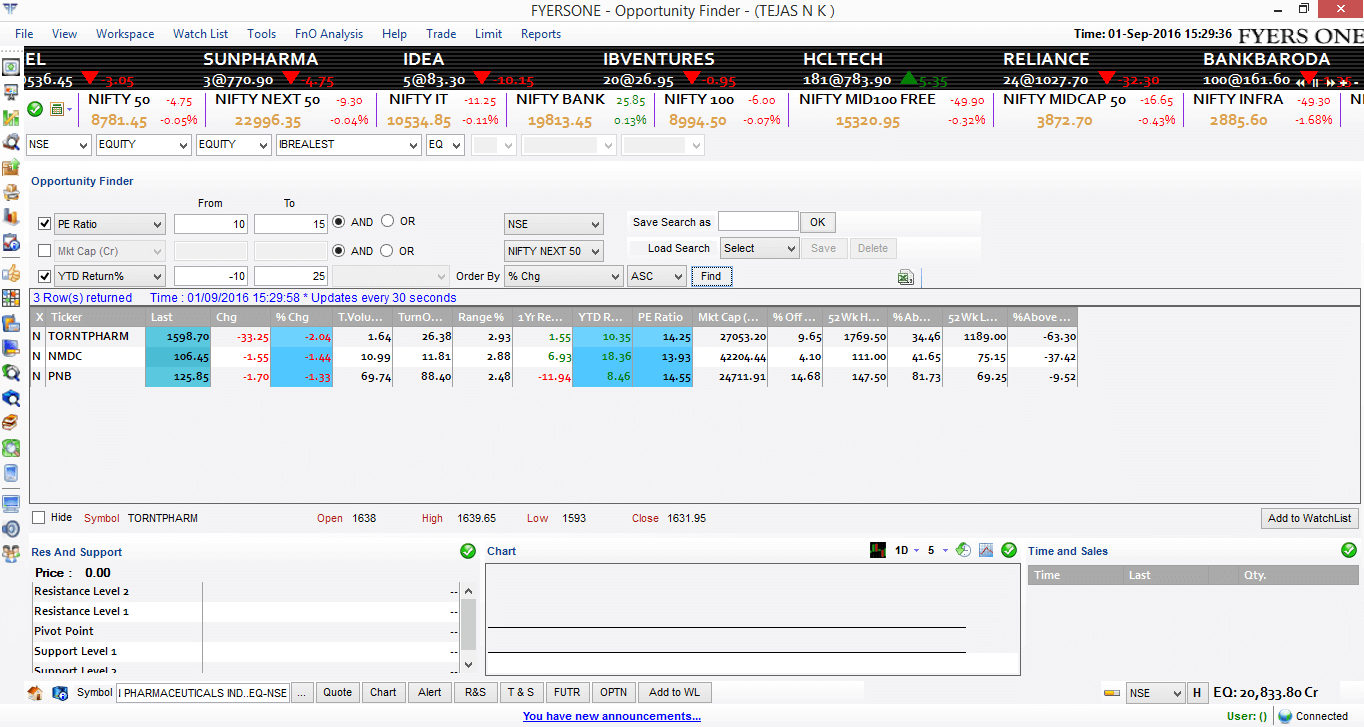1364x727 pixels.
Task: Open the EQ series dropdown
Action: pos(445,145)
